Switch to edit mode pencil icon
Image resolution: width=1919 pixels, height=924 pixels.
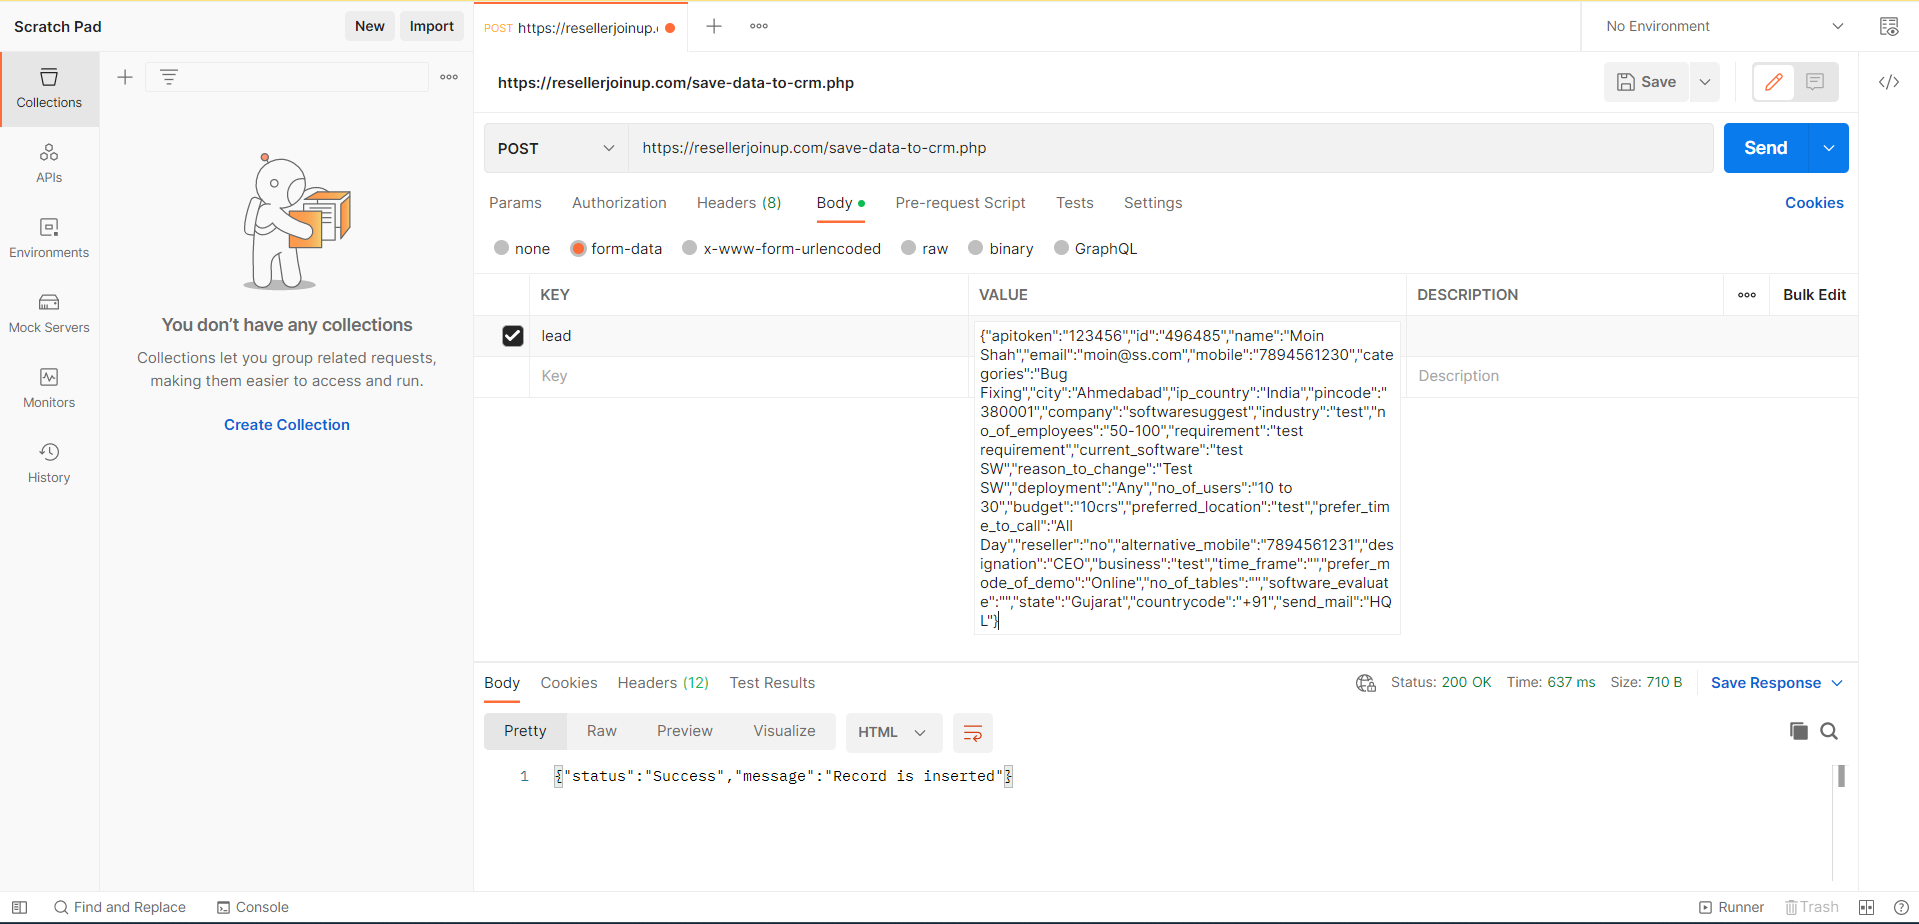click(1774, 82)
